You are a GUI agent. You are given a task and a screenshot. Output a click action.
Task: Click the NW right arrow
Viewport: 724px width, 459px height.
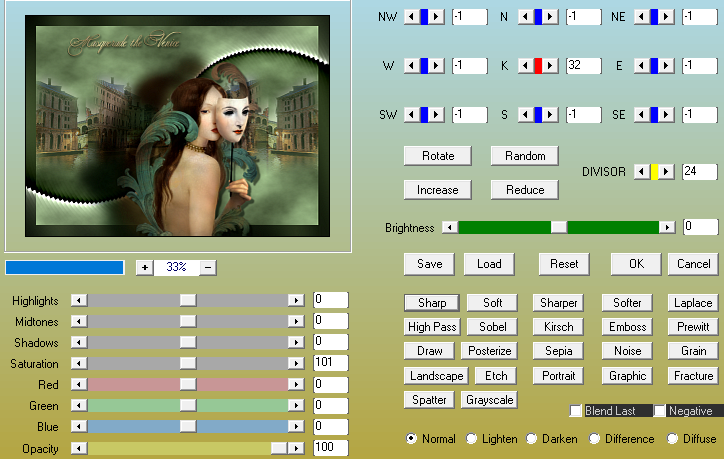pos(436,17)
